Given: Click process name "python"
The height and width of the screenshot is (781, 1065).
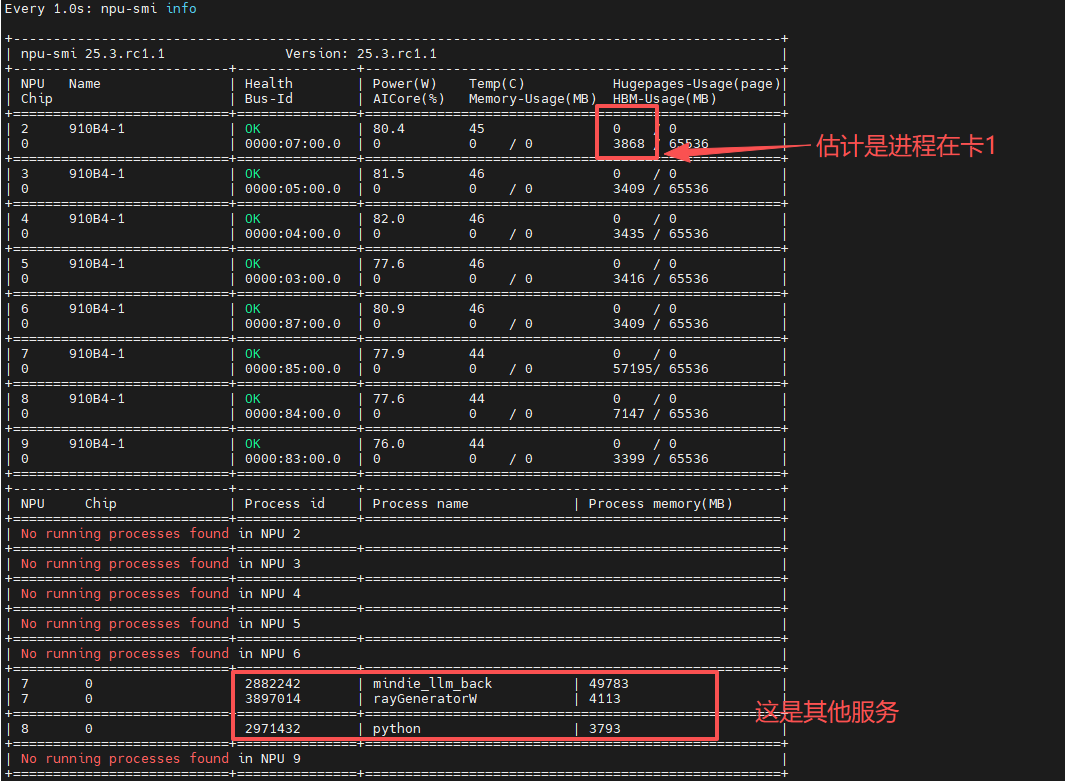Looking at the screenshot, I should coord(397,729).
